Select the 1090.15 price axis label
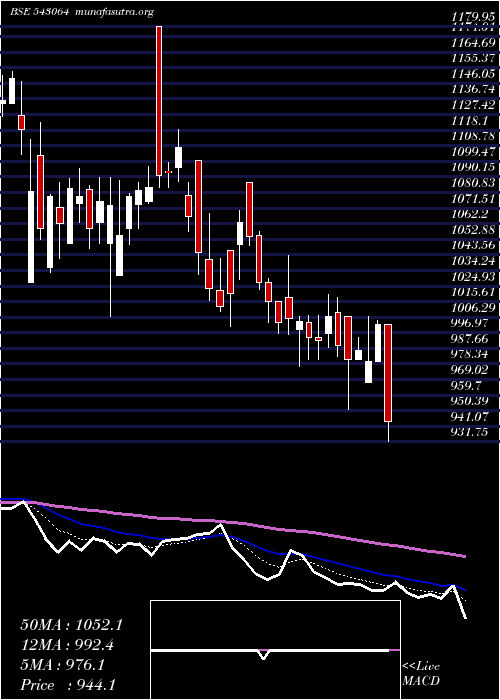500x700 pixels. pos(473,167)
